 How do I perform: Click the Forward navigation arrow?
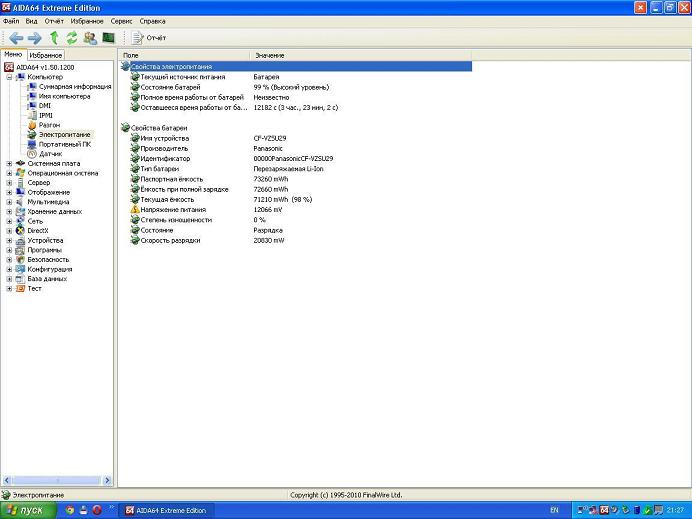[35, 37]
